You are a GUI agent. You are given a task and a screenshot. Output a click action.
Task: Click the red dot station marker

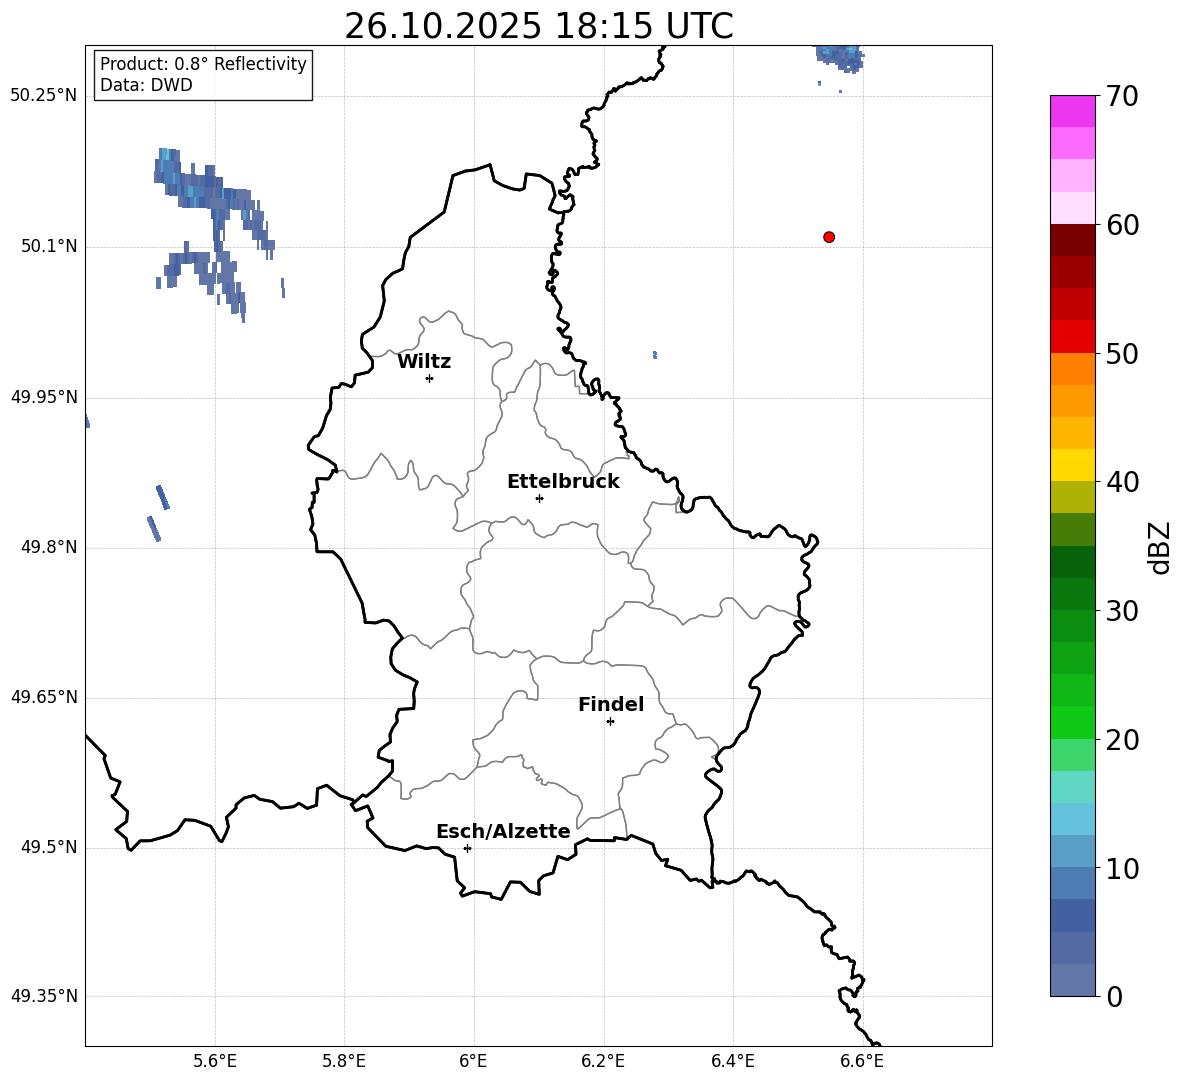[x=829, y=237]
